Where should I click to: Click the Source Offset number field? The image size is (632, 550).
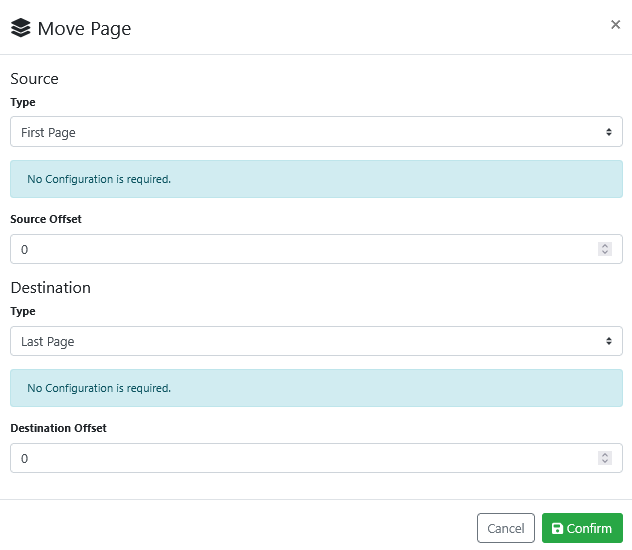click(x=300, y=249)
